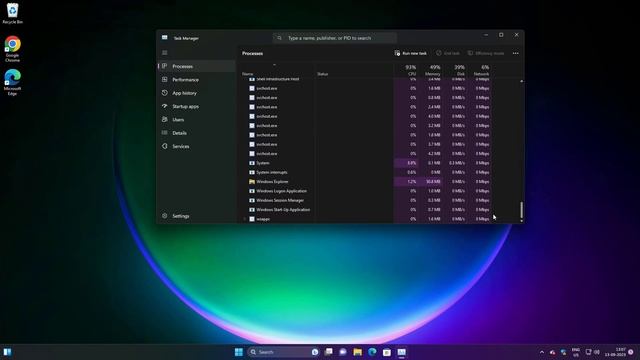Open the Chat app from the taskbar
This screenshot has height=360, width=640.
[x=343, y=352]
